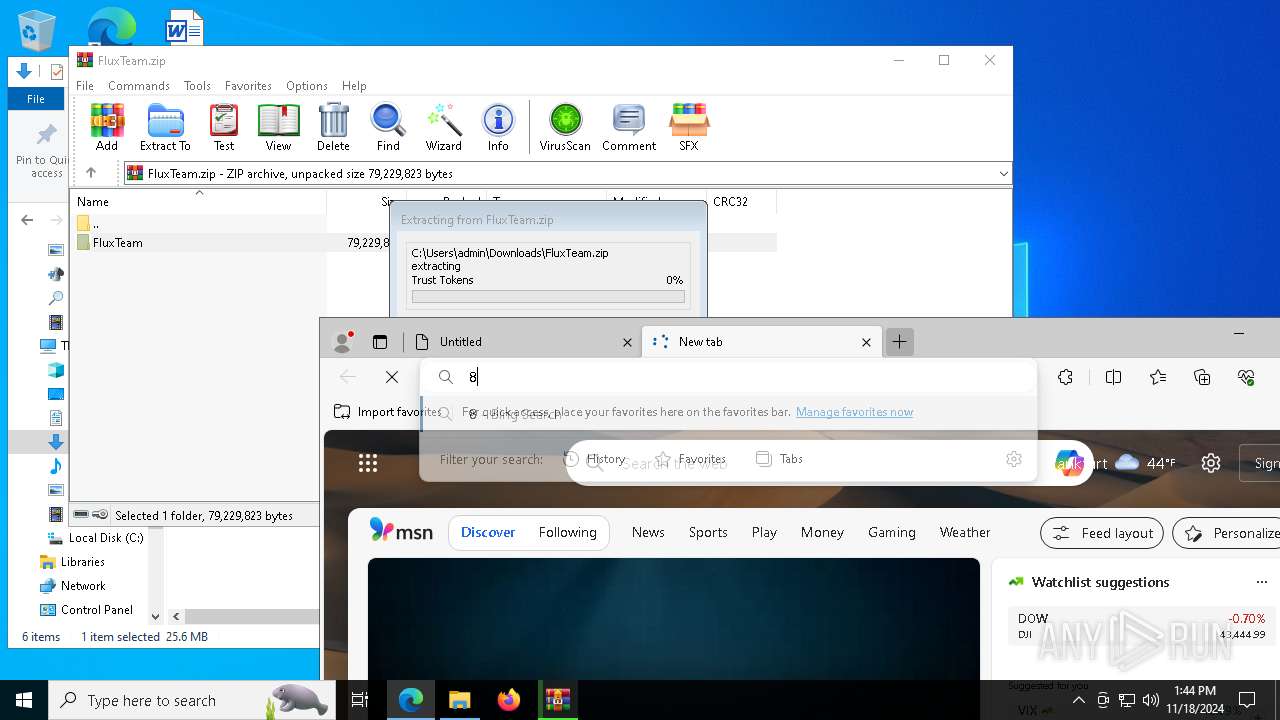The image size is (1280, 720).
Task: Switch to the Following feed tab
Action: click(x=567, y=533)
